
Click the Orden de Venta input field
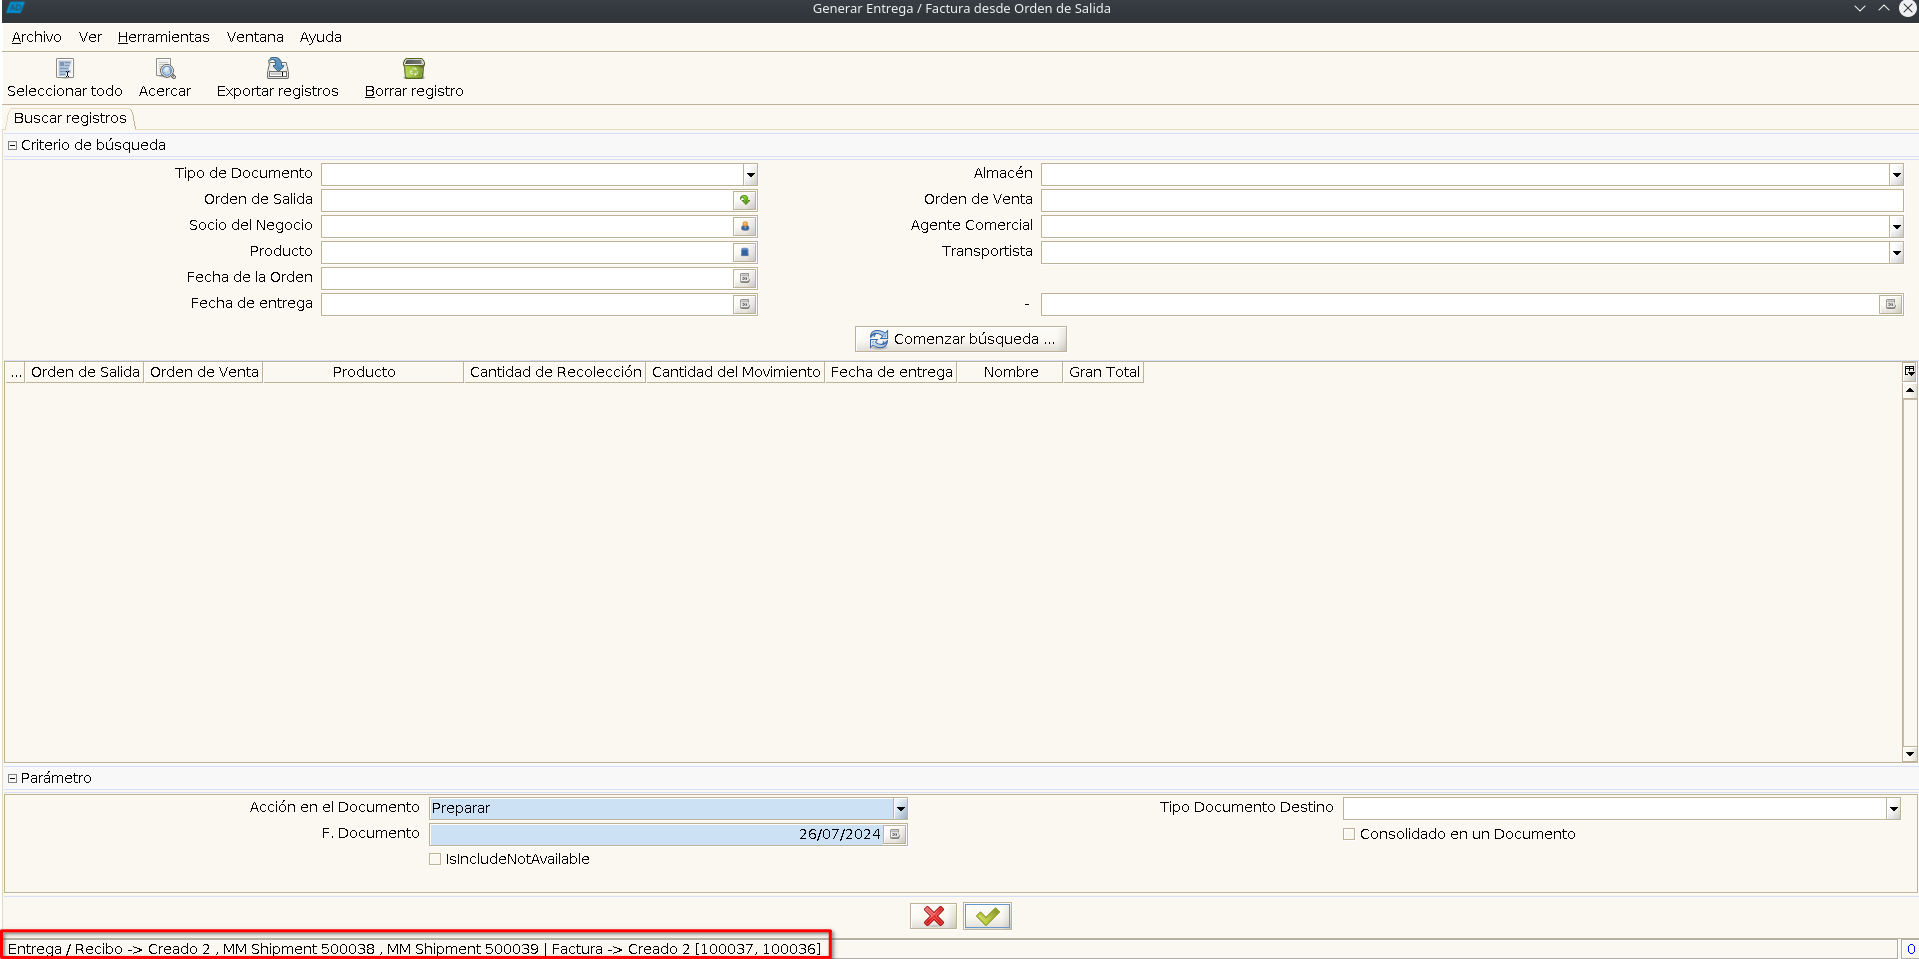pos(1472,200)
